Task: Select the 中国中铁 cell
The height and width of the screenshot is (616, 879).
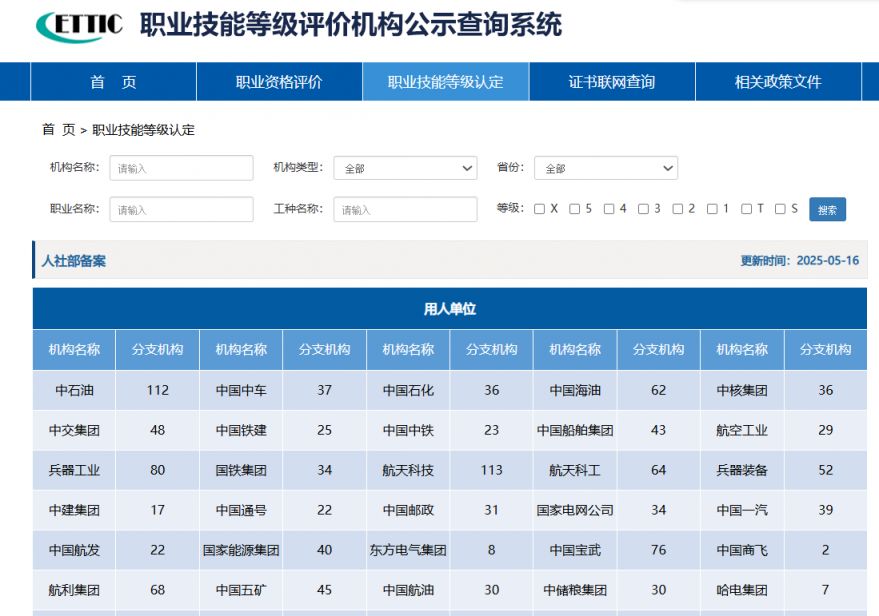Action: click(x=408, y=430)
